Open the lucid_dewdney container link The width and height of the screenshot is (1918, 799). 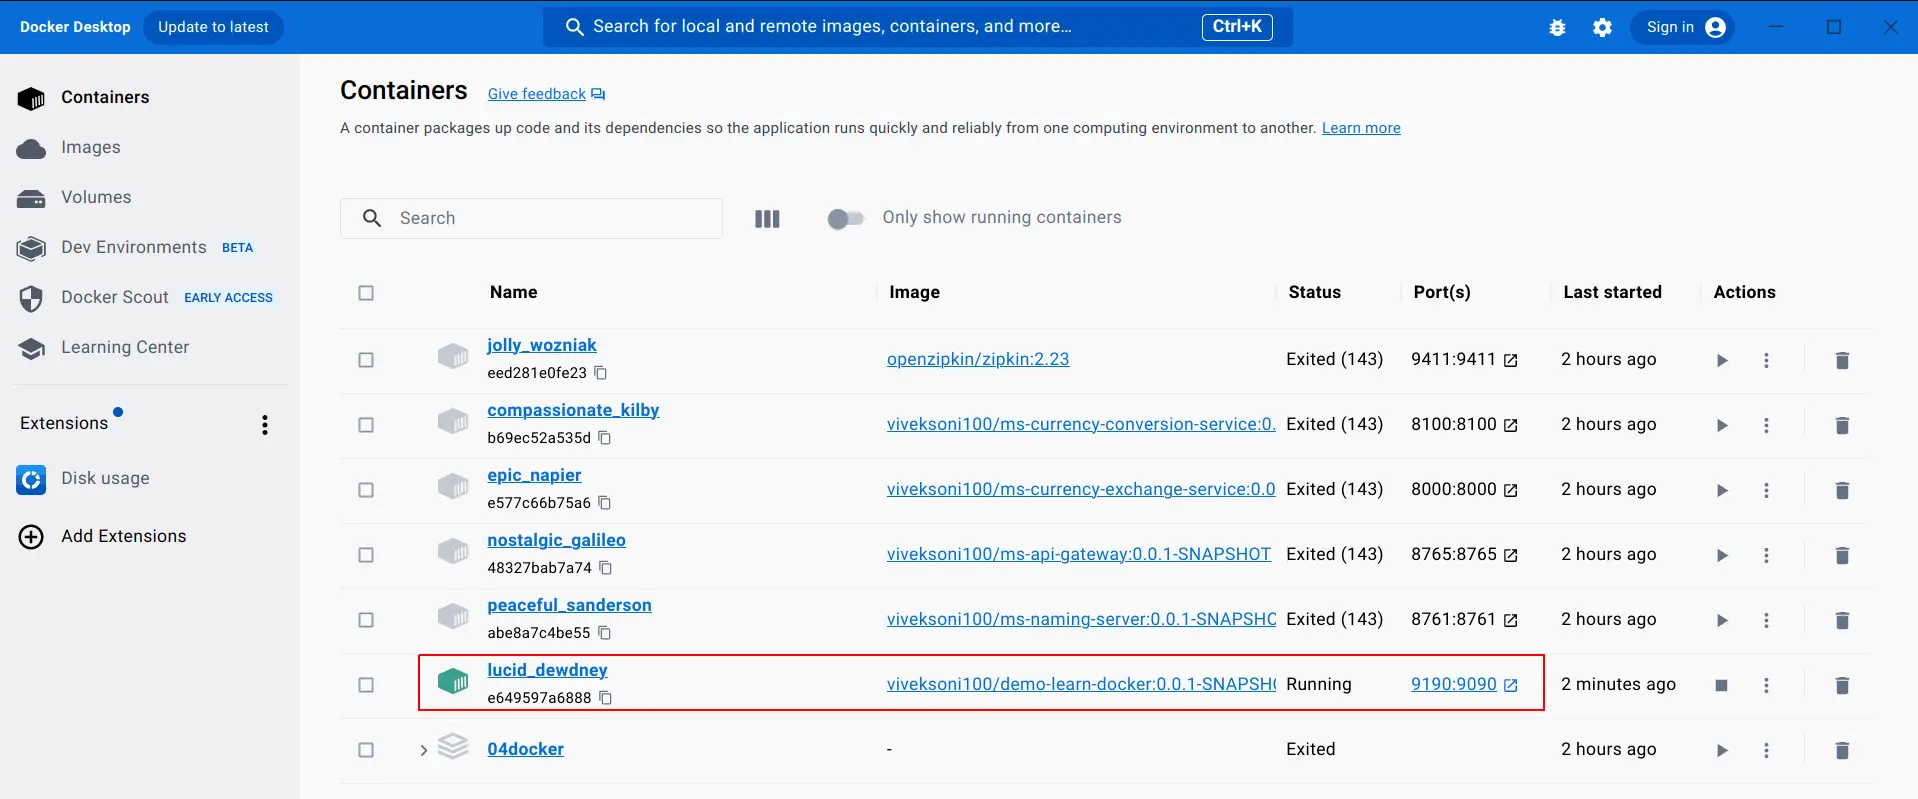point(547,670)
